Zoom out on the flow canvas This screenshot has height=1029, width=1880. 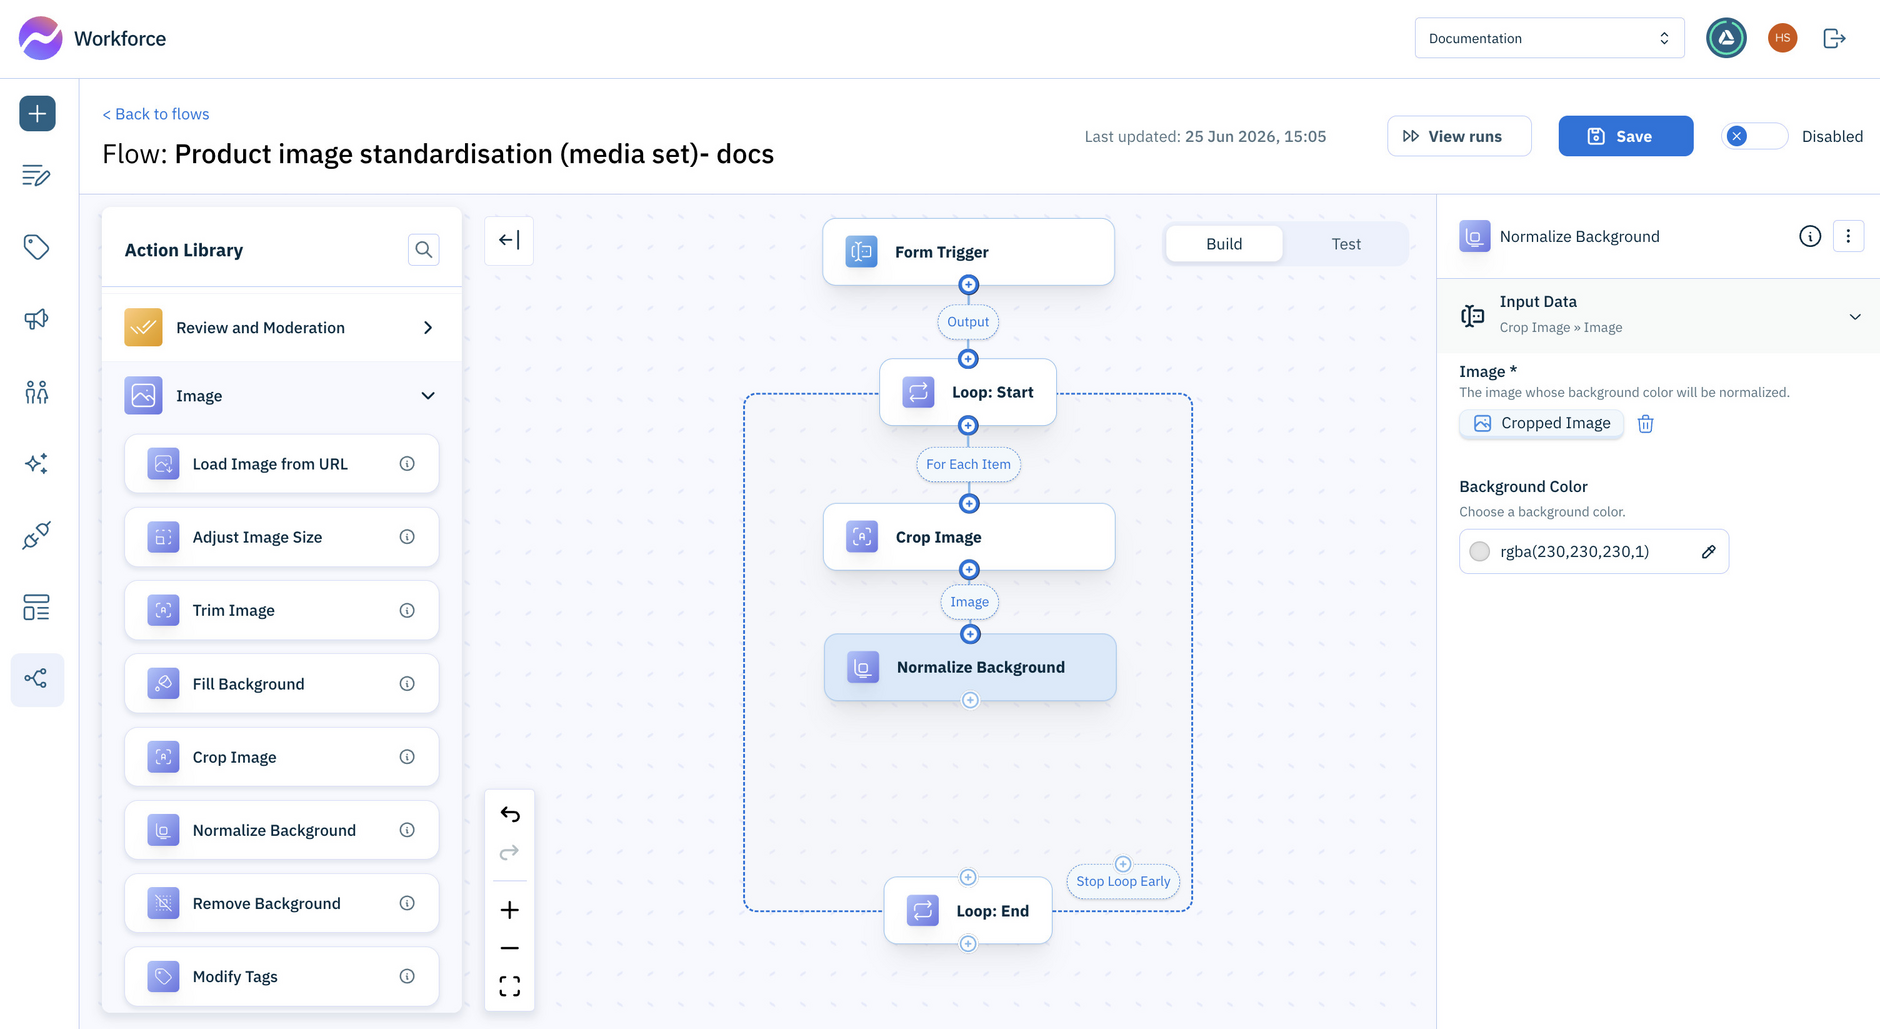(x=510, y=948)
